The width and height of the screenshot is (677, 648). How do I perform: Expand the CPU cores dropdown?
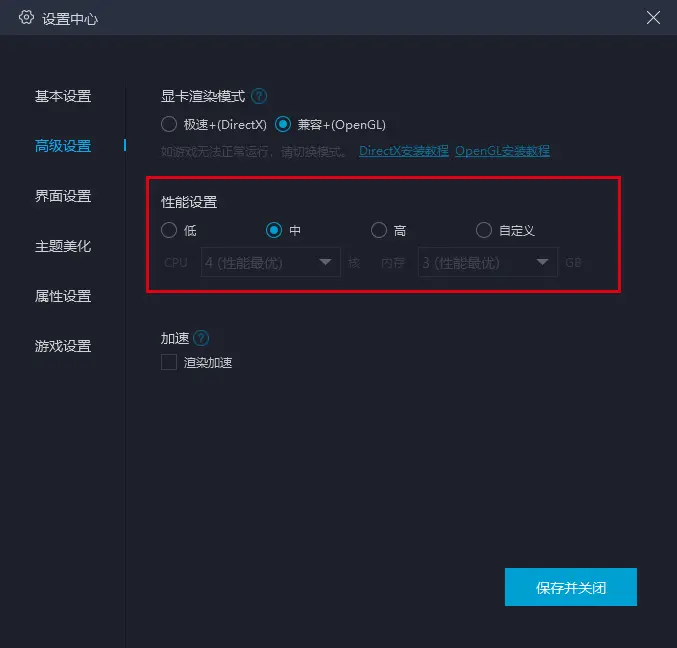click(271, 262)
